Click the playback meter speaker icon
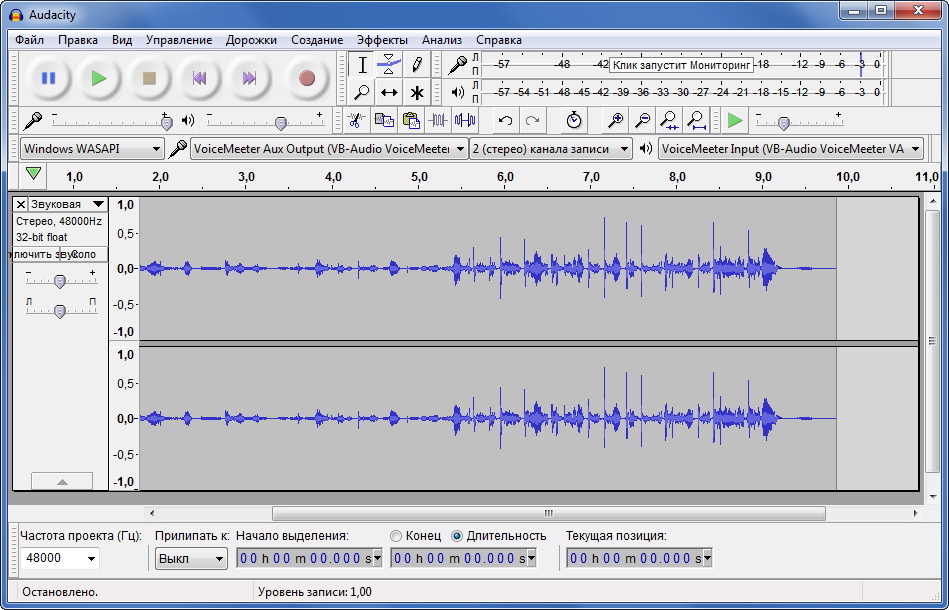The width and height of the screenshot is (949, 610). click(458, 93)
